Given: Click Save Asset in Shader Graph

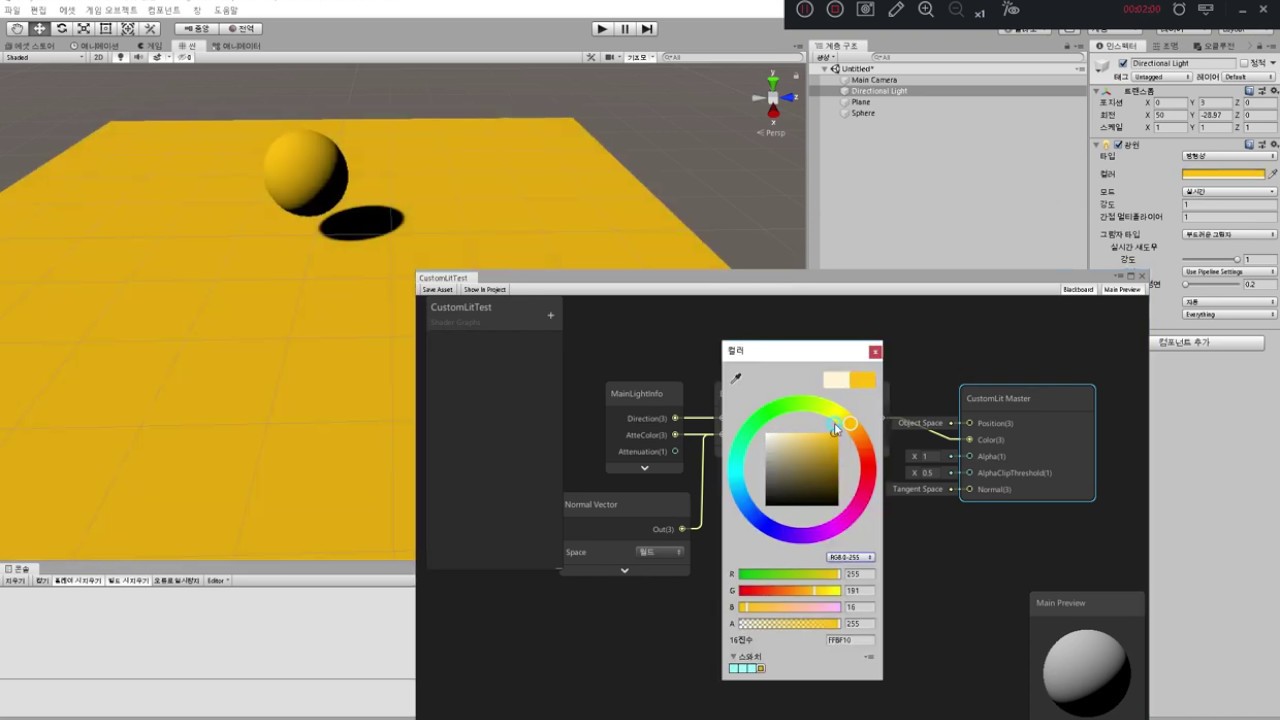Looking at the screenshot, I should [x=437, y=289].
